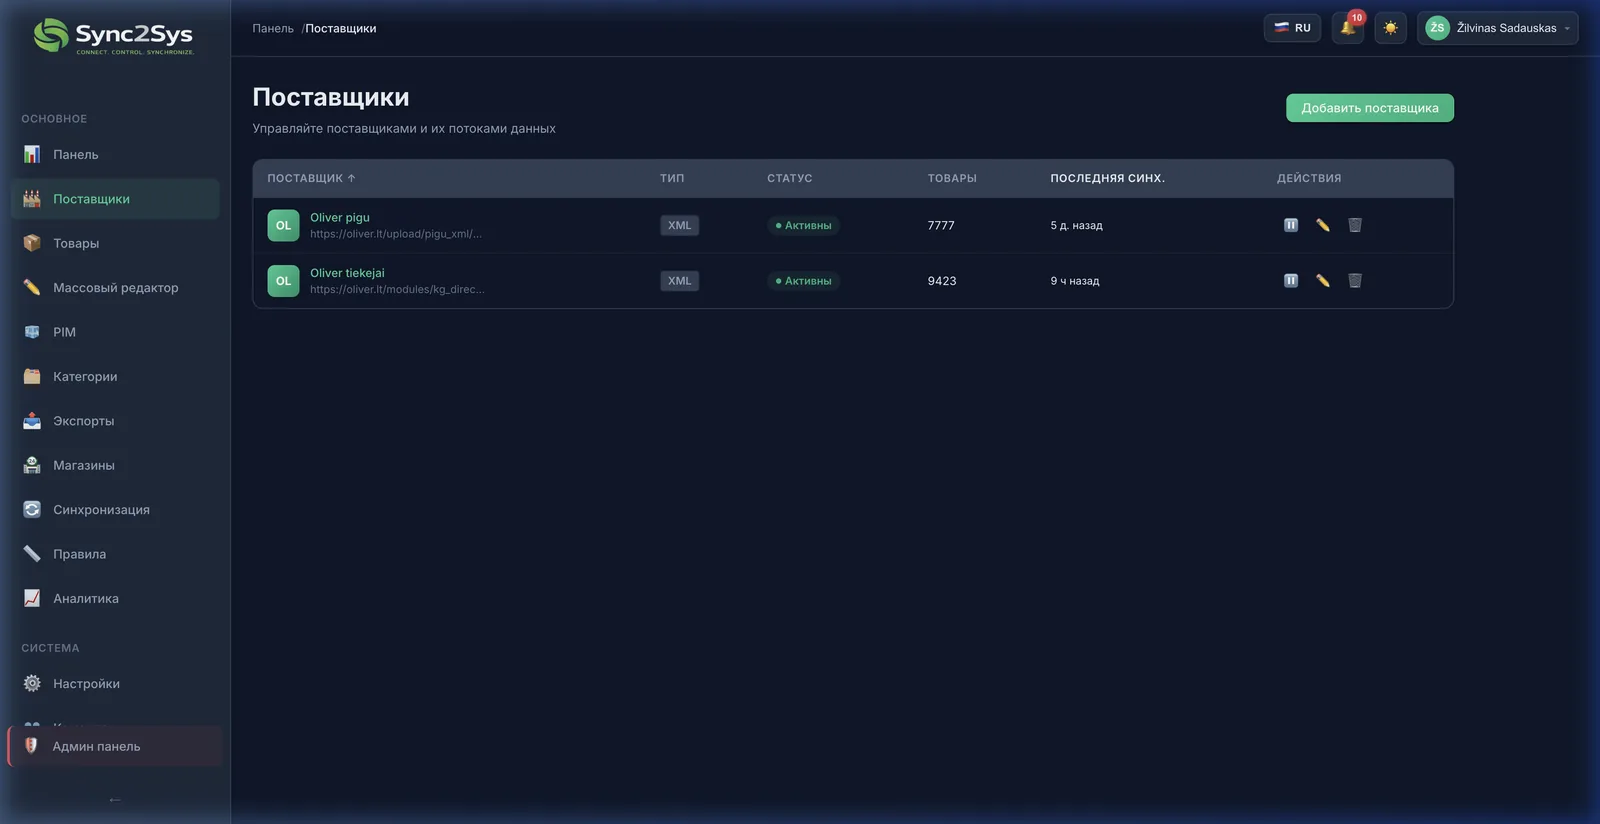Viewport: 1600px width, 824px height.
Task: Click product count 7777
Action: [x=941, y=225]
